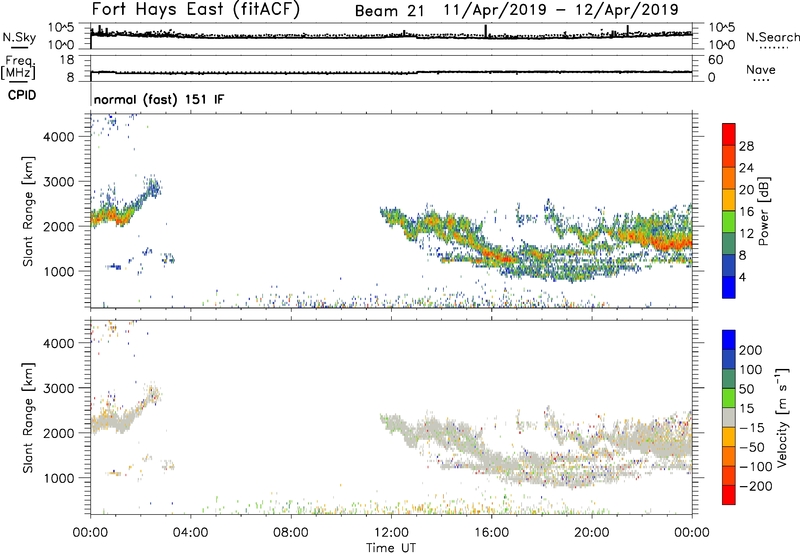The height and width of the screenshot is (554, 800).
Task: Click the velocity panel 'Slant Range [km]' label
Action: click(28, 418)
